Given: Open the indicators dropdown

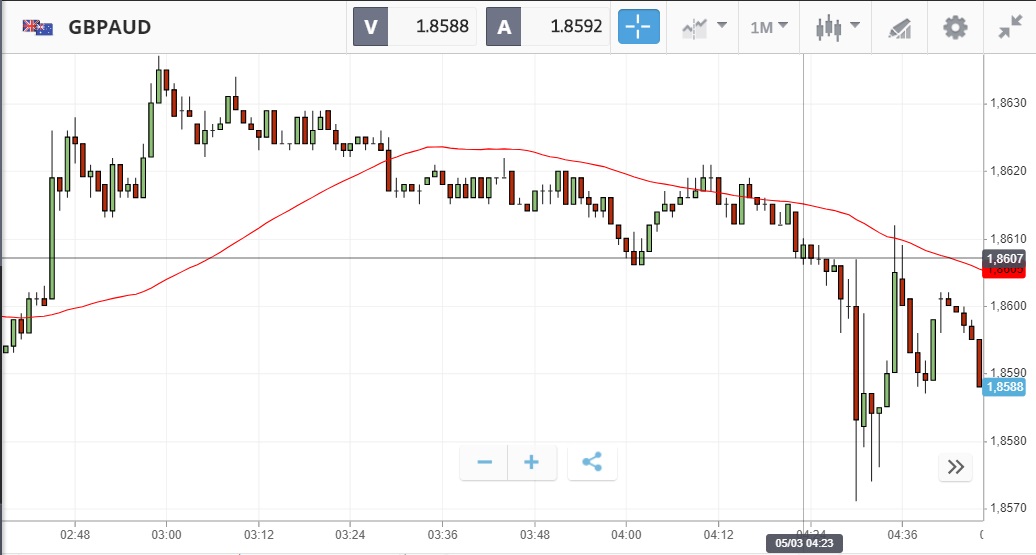Looking at the screenshot, I should coord(703,27).
